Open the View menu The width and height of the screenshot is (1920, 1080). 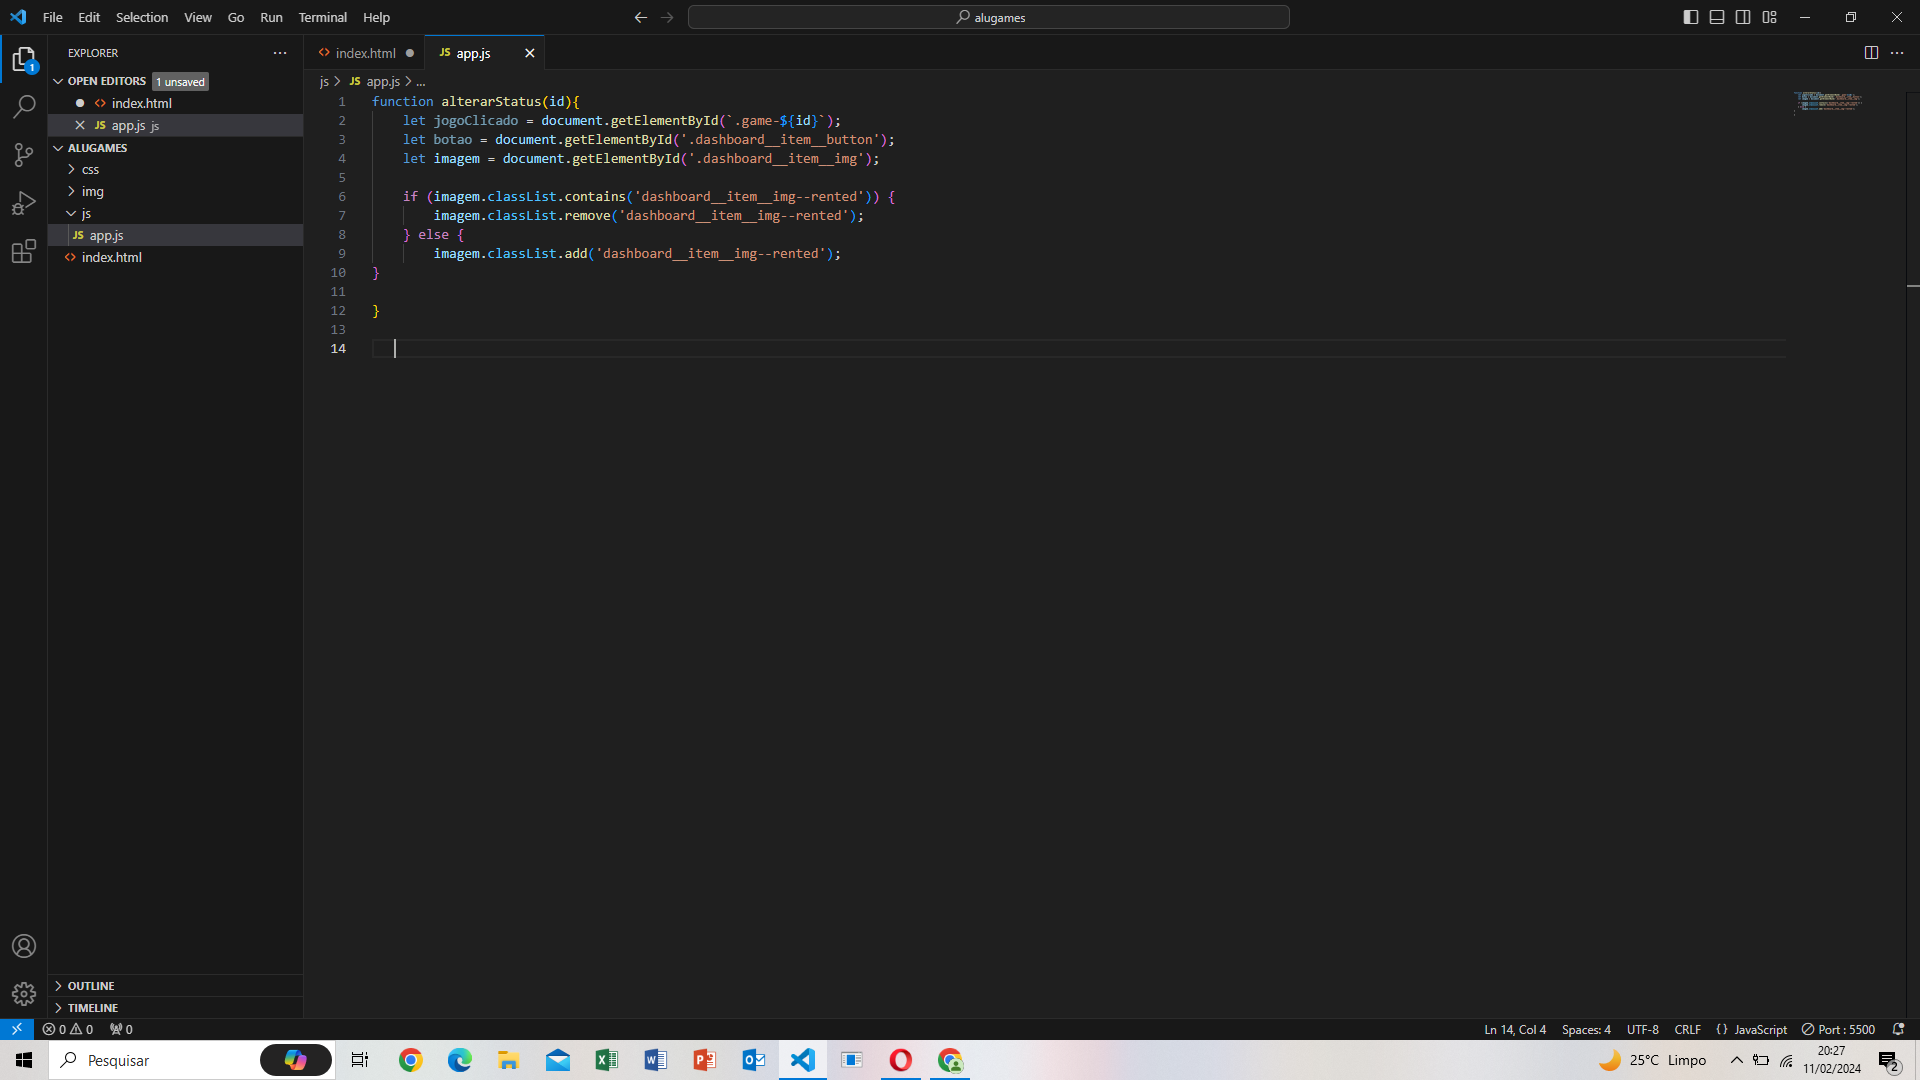(x=198, y=17)
